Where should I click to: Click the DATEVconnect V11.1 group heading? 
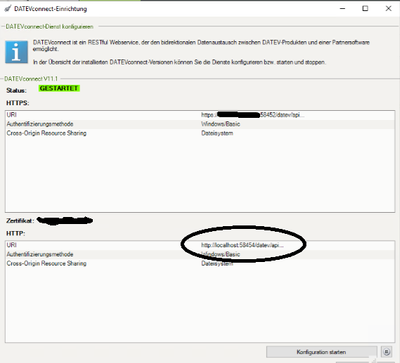(31, 79)
